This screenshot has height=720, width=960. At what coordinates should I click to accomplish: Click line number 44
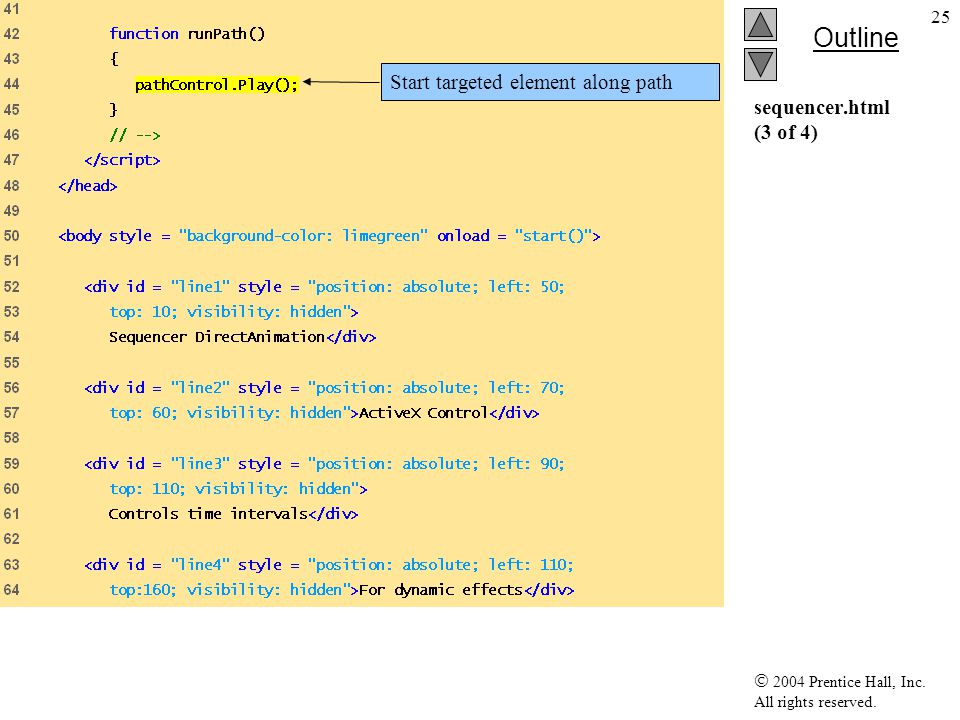click(x=12, y=84)
